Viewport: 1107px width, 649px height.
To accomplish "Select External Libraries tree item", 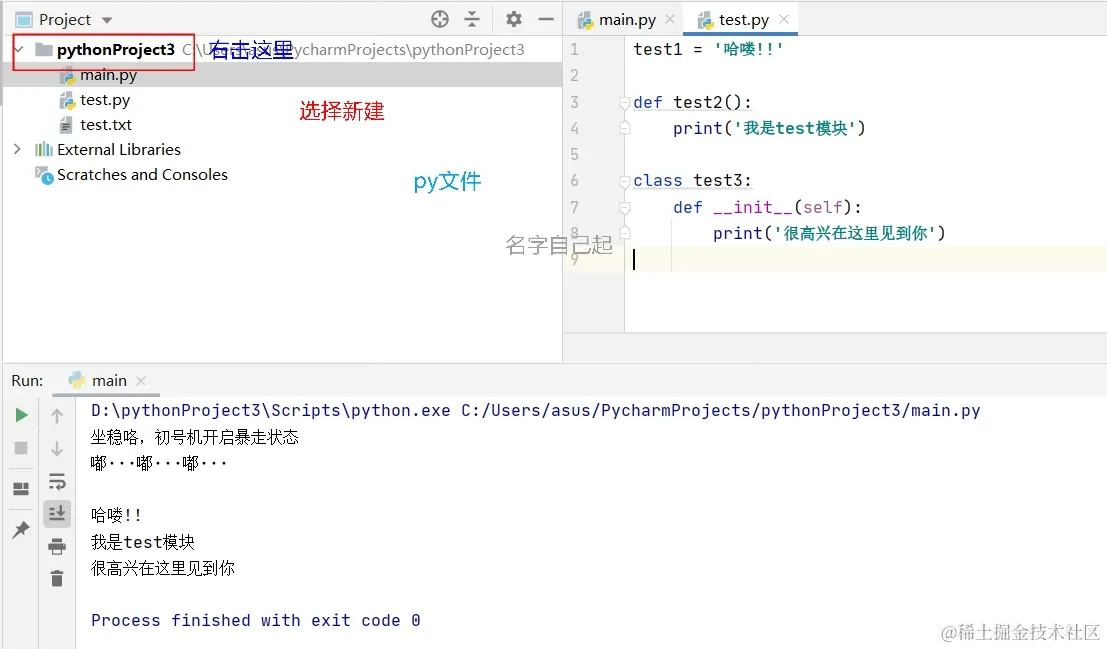I will tap(119, 149).
